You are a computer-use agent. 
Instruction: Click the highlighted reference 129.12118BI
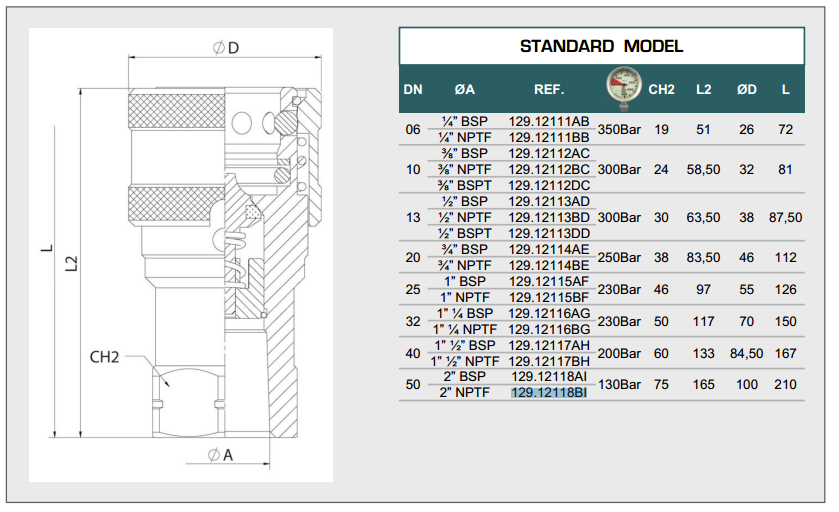[x=549, y=393]
